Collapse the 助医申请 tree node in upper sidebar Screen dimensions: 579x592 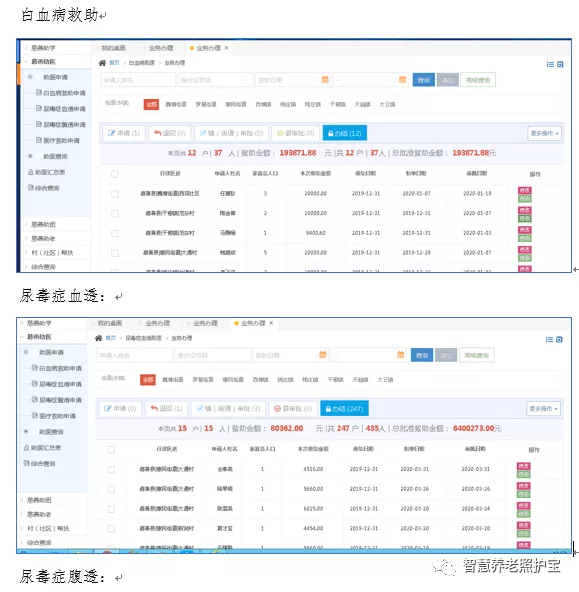point(30,77)
